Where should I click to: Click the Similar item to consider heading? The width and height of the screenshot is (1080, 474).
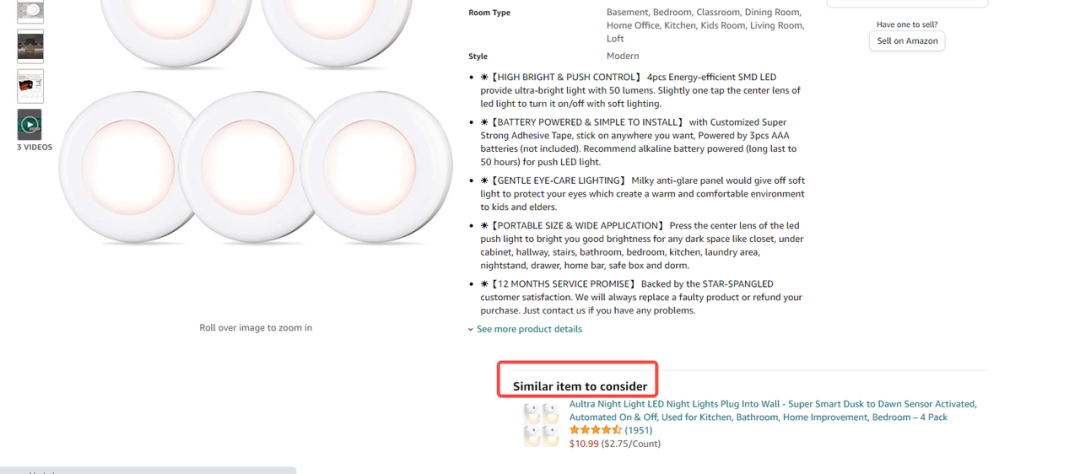pyautogui.click(x=580, y=386)
